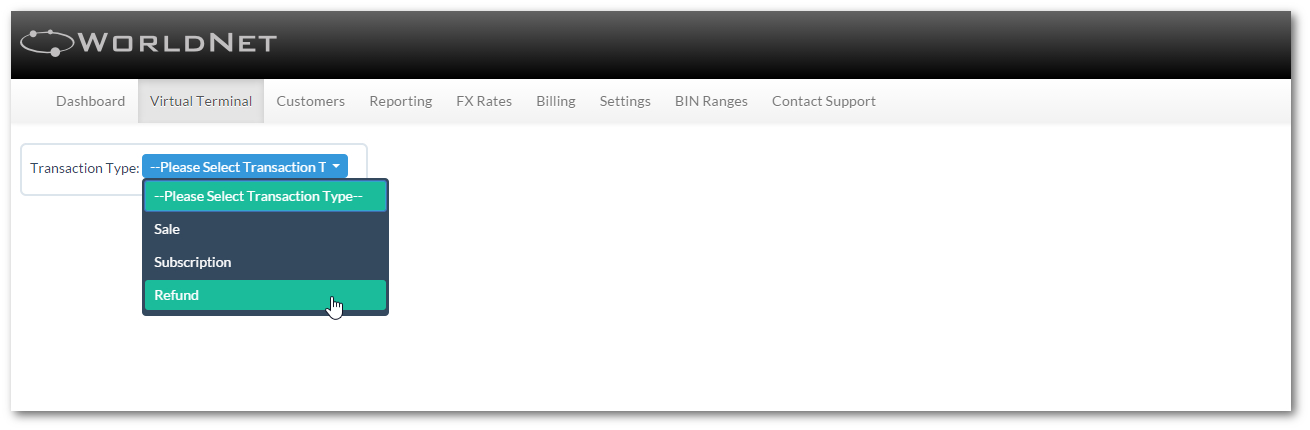Click the WorldNet wordmark text in header
The image size is (1310, 430).
176,43
